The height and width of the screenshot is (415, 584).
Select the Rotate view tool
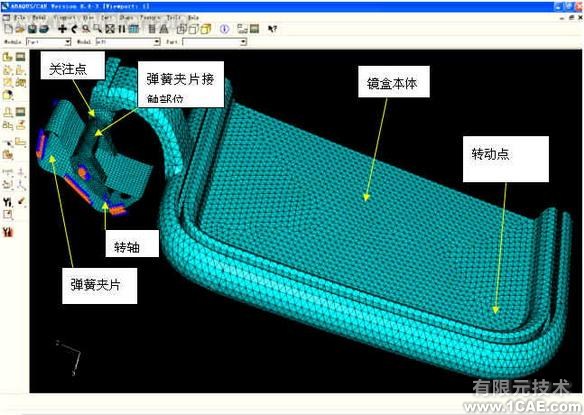tap(74, 29)
